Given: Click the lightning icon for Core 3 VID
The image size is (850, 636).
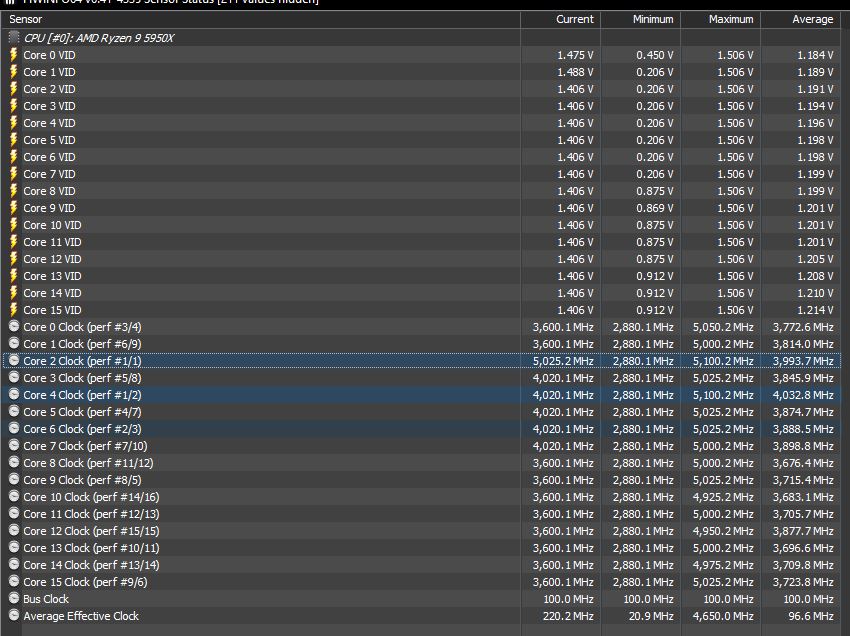Looking at the screenshot, I should (14, 106).
